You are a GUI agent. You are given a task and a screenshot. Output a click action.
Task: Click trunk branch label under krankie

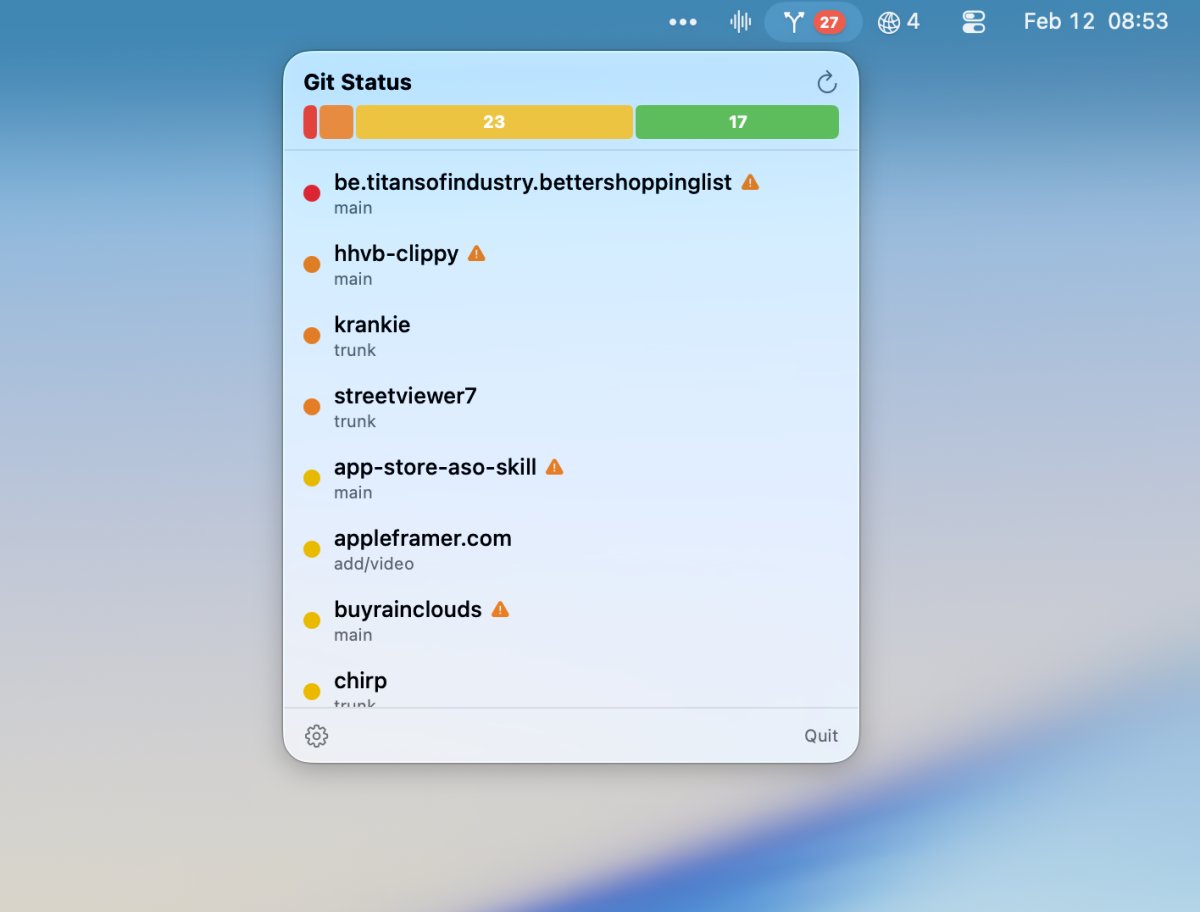pos(355,350)
